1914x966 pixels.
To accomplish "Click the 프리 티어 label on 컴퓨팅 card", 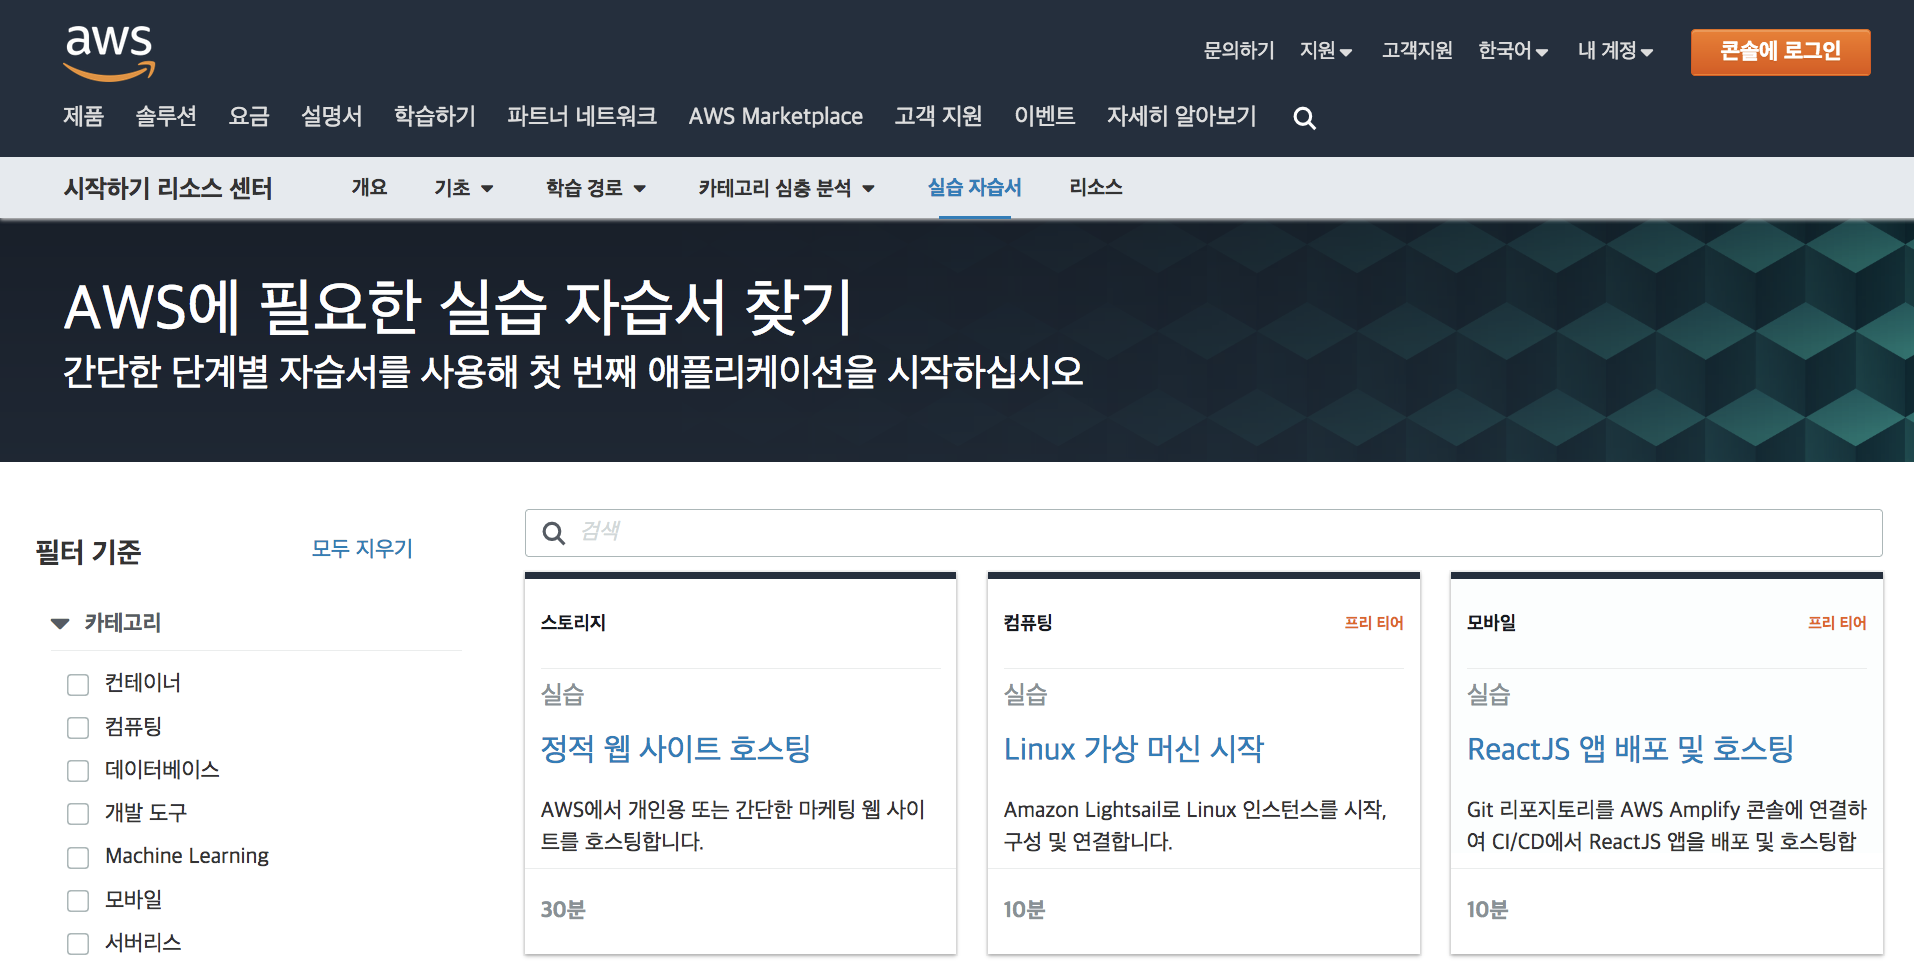I will pos(1374,623).
